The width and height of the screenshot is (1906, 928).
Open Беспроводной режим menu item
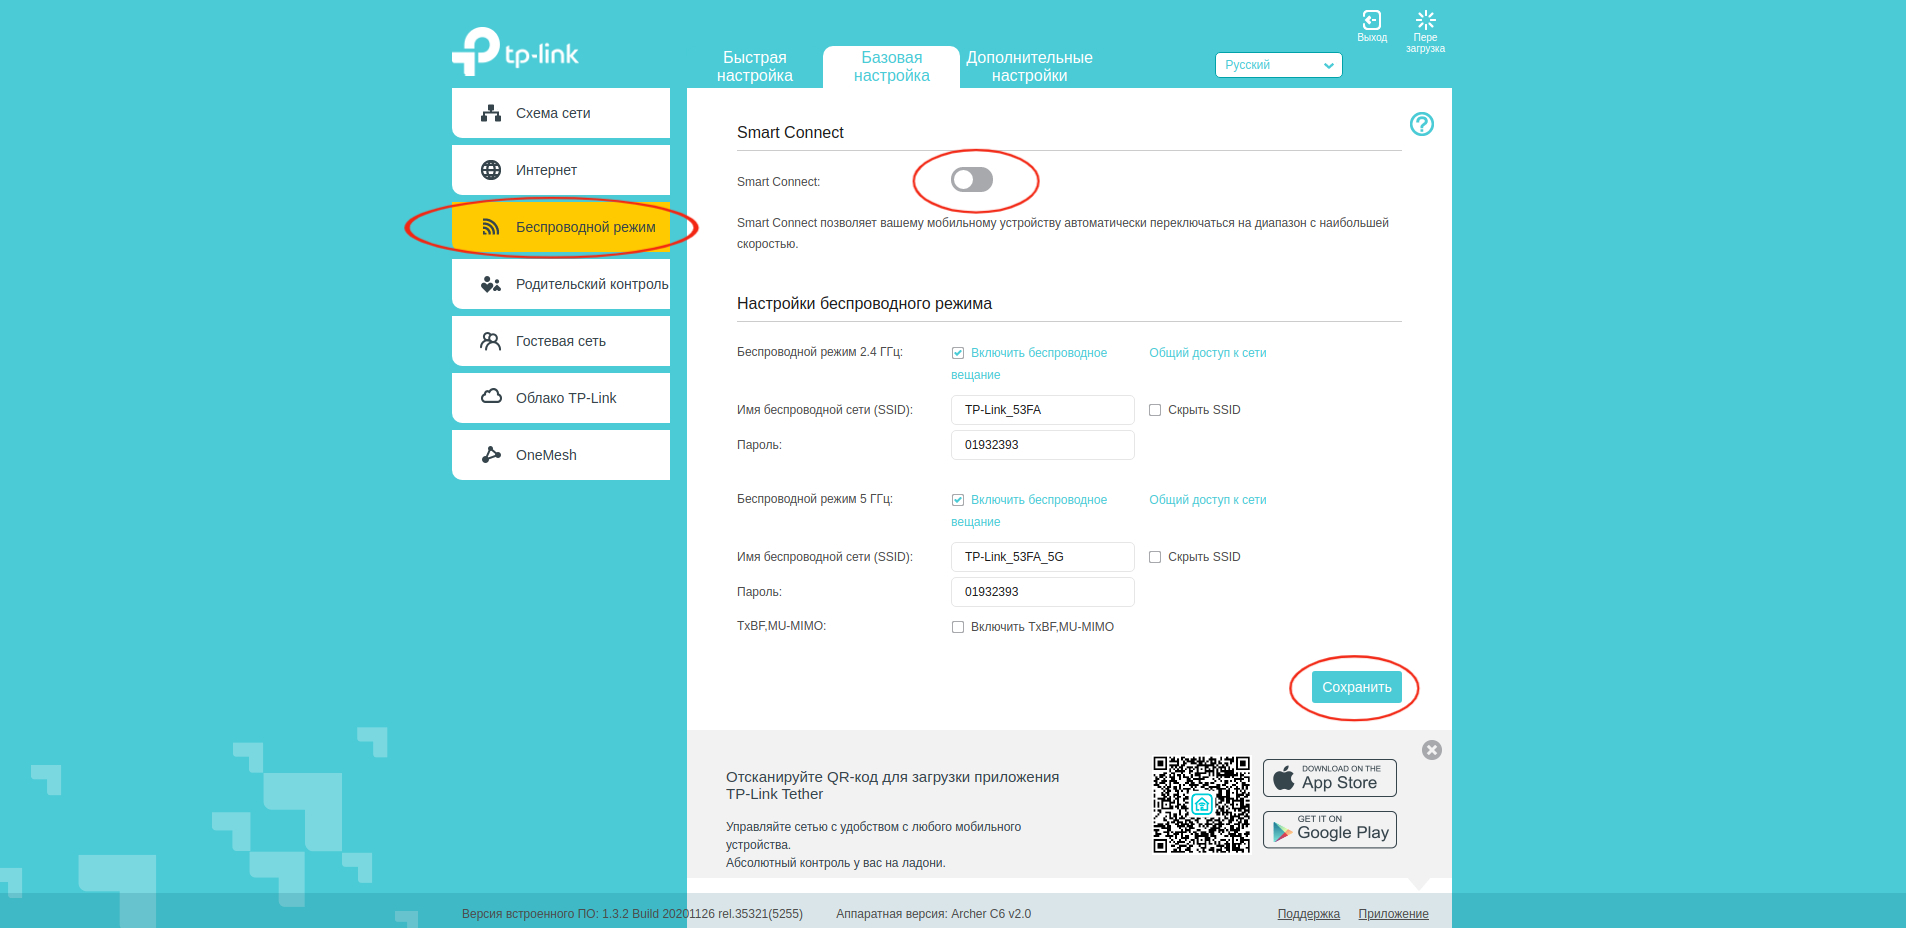561,227
